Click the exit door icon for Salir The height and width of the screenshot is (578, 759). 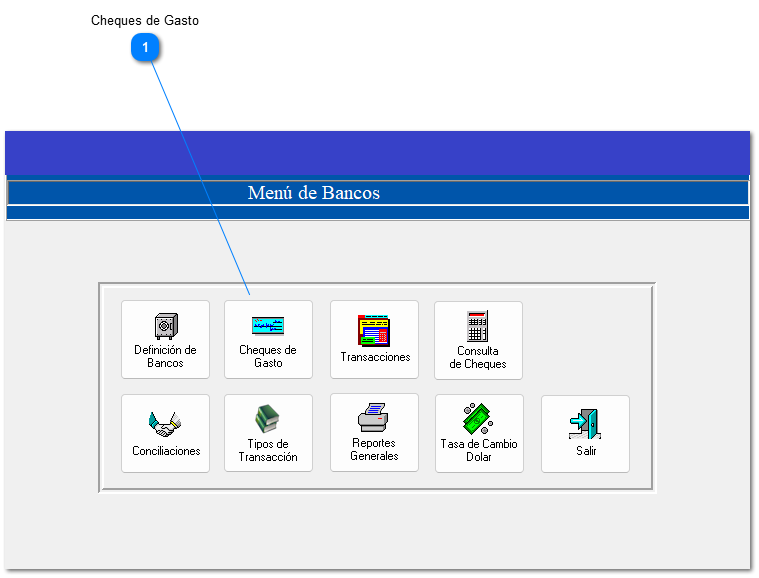[585, 424]
